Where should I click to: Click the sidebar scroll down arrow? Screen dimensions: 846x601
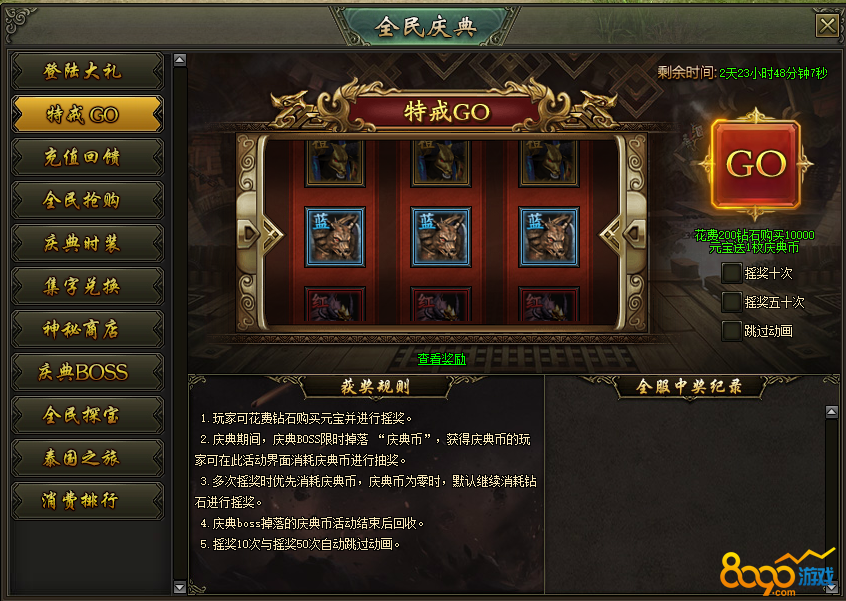coord(180,587)
